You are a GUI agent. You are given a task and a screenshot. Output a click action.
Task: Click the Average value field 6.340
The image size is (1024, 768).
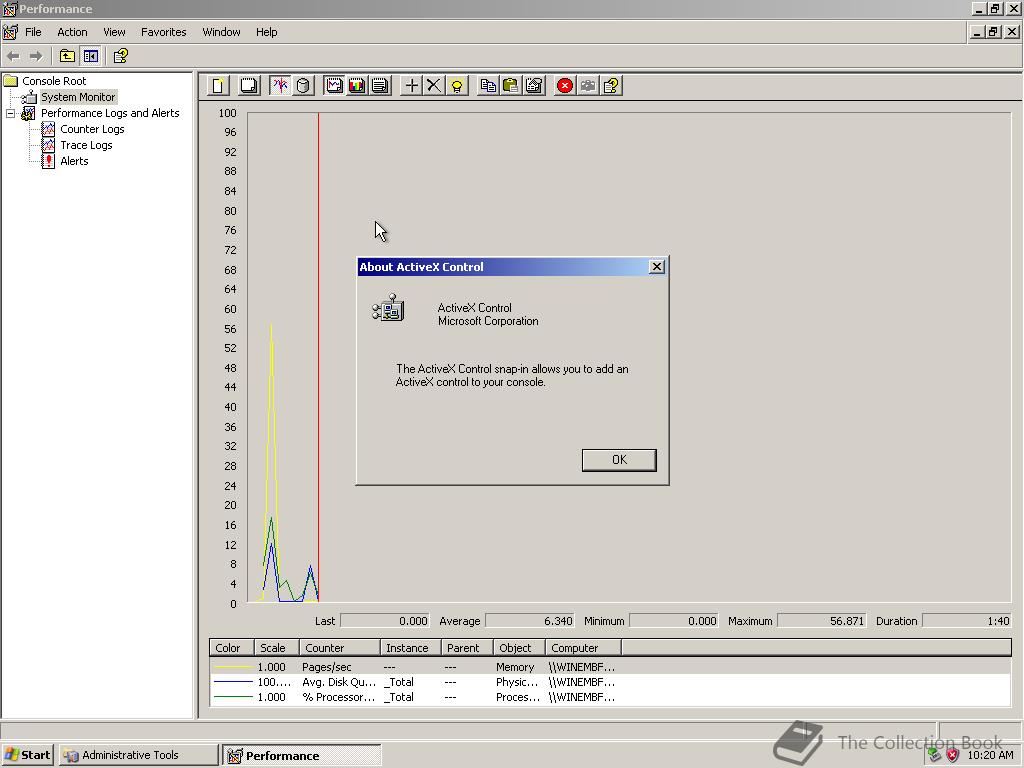pyautogui.click(x=530, y=621)
